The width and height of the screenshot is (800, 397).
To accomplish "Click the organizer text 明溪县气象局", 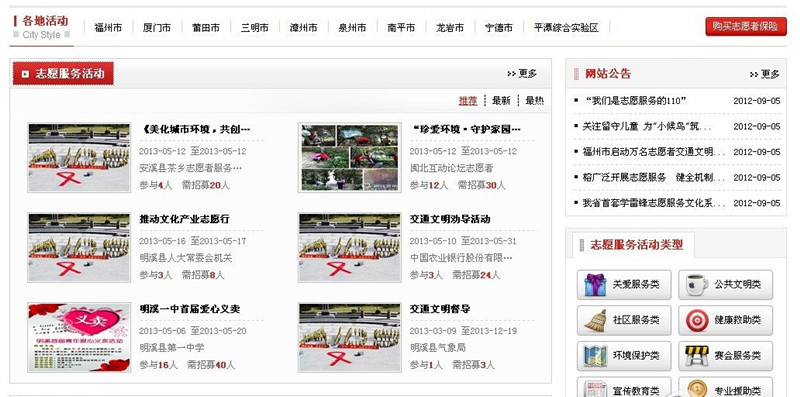I will point(438,348).
